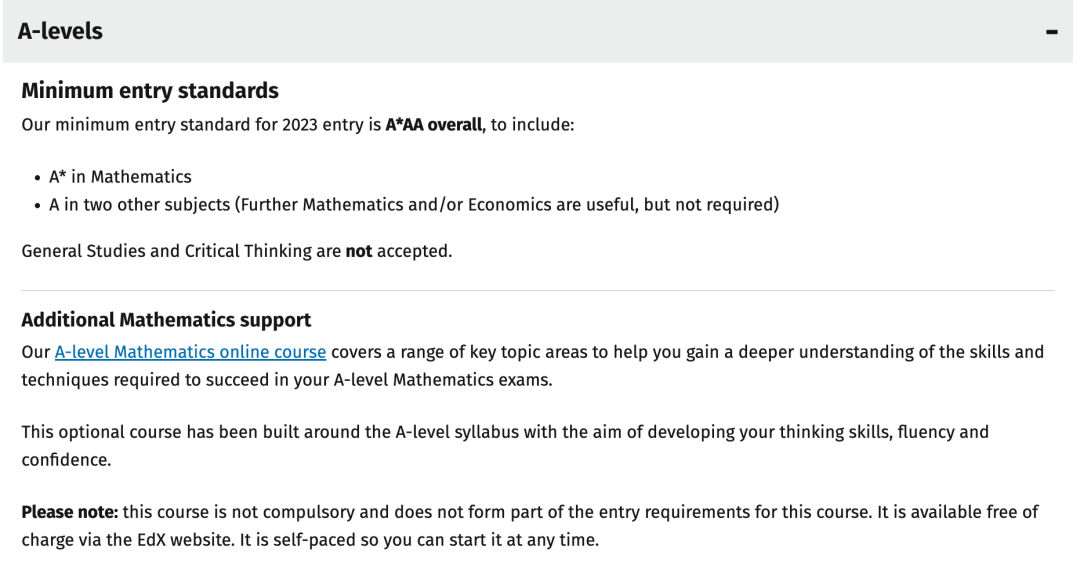Click the General Studies and Critical Thinking sentence
1080x573 pixels.
tap(237, 251)
